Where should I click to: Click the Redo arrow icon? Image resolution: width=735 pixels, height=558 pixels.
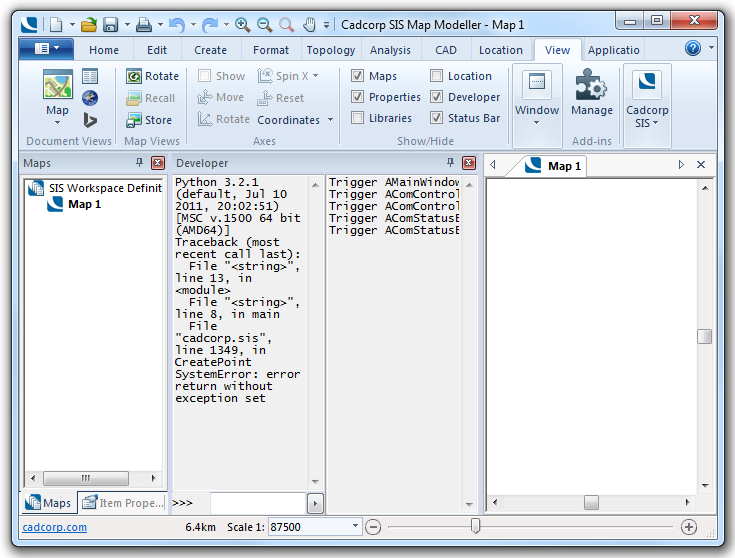(x=210, y=24)
